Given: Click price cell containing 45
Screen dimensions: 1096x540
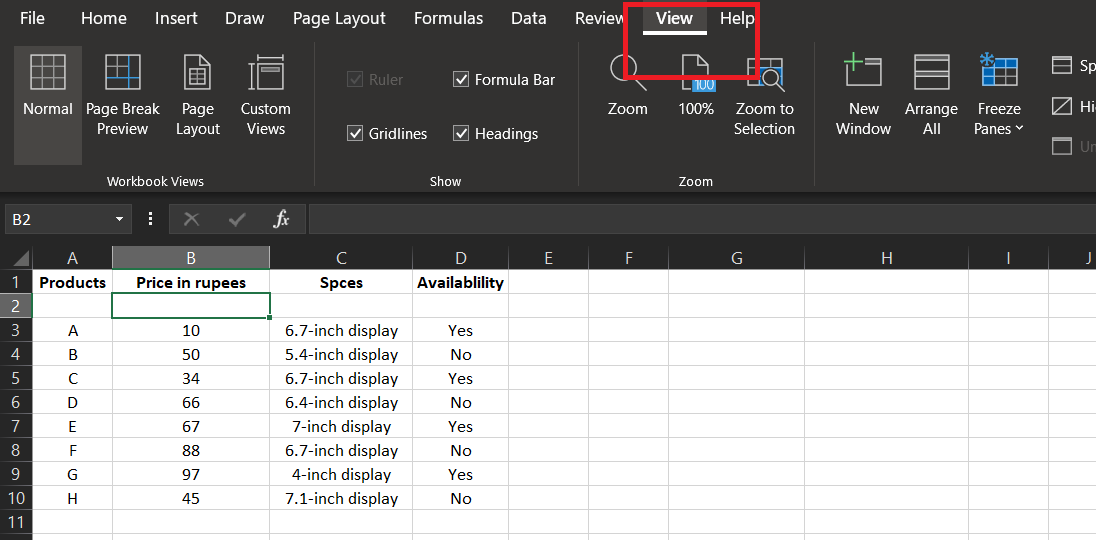Looking at the screenshot, I should pyautogui.click(x=191, y=499).
